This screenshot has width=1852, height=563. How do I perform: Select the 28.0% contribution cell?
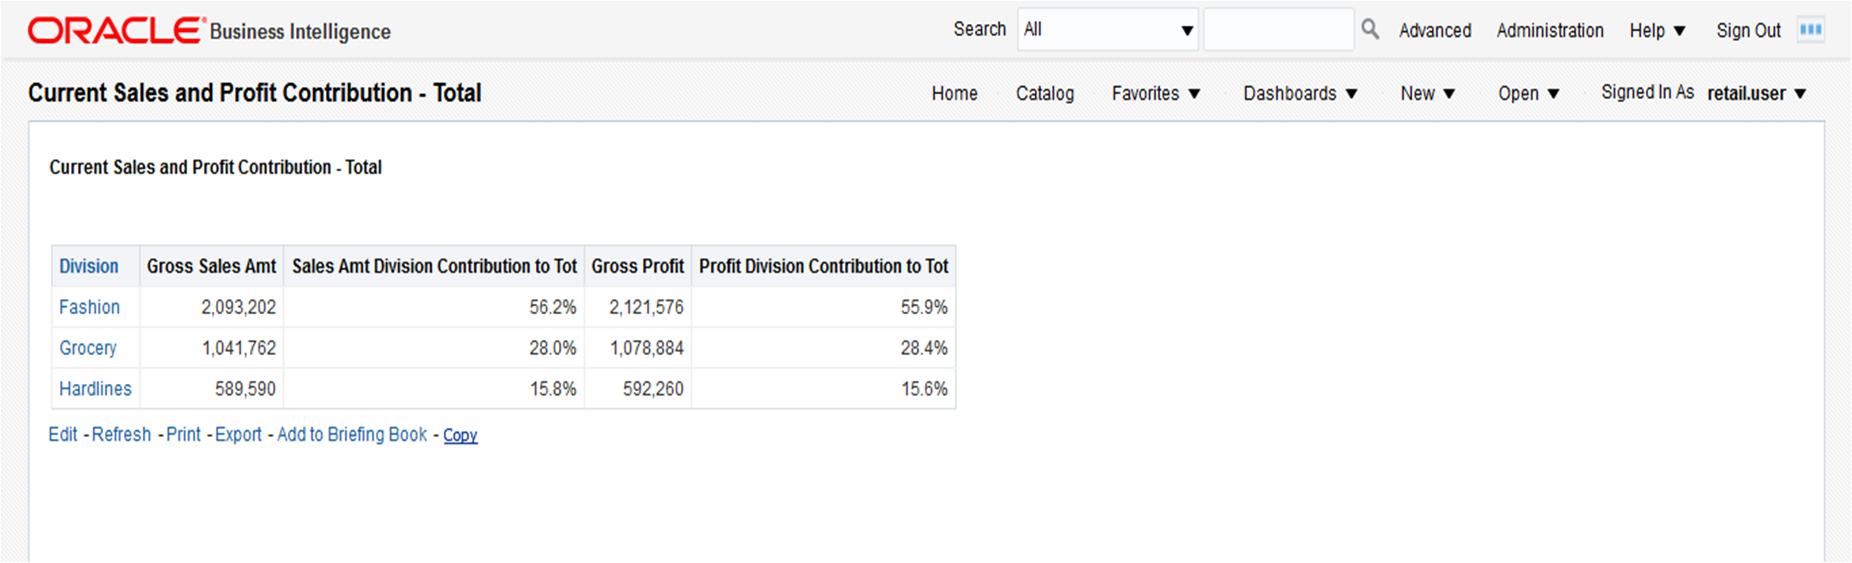(434, 348)
